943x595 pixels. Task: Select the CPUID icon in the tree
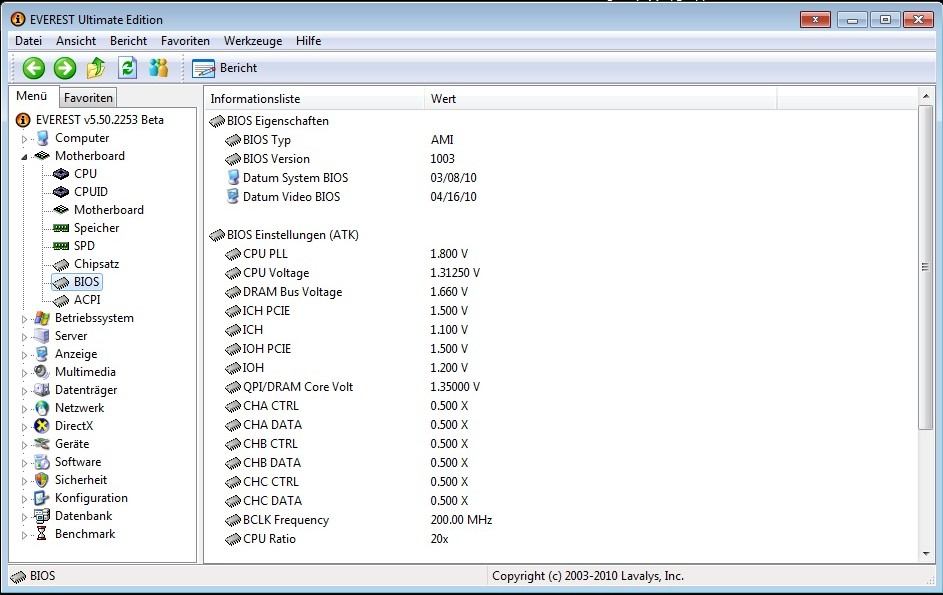pos(61,192)
